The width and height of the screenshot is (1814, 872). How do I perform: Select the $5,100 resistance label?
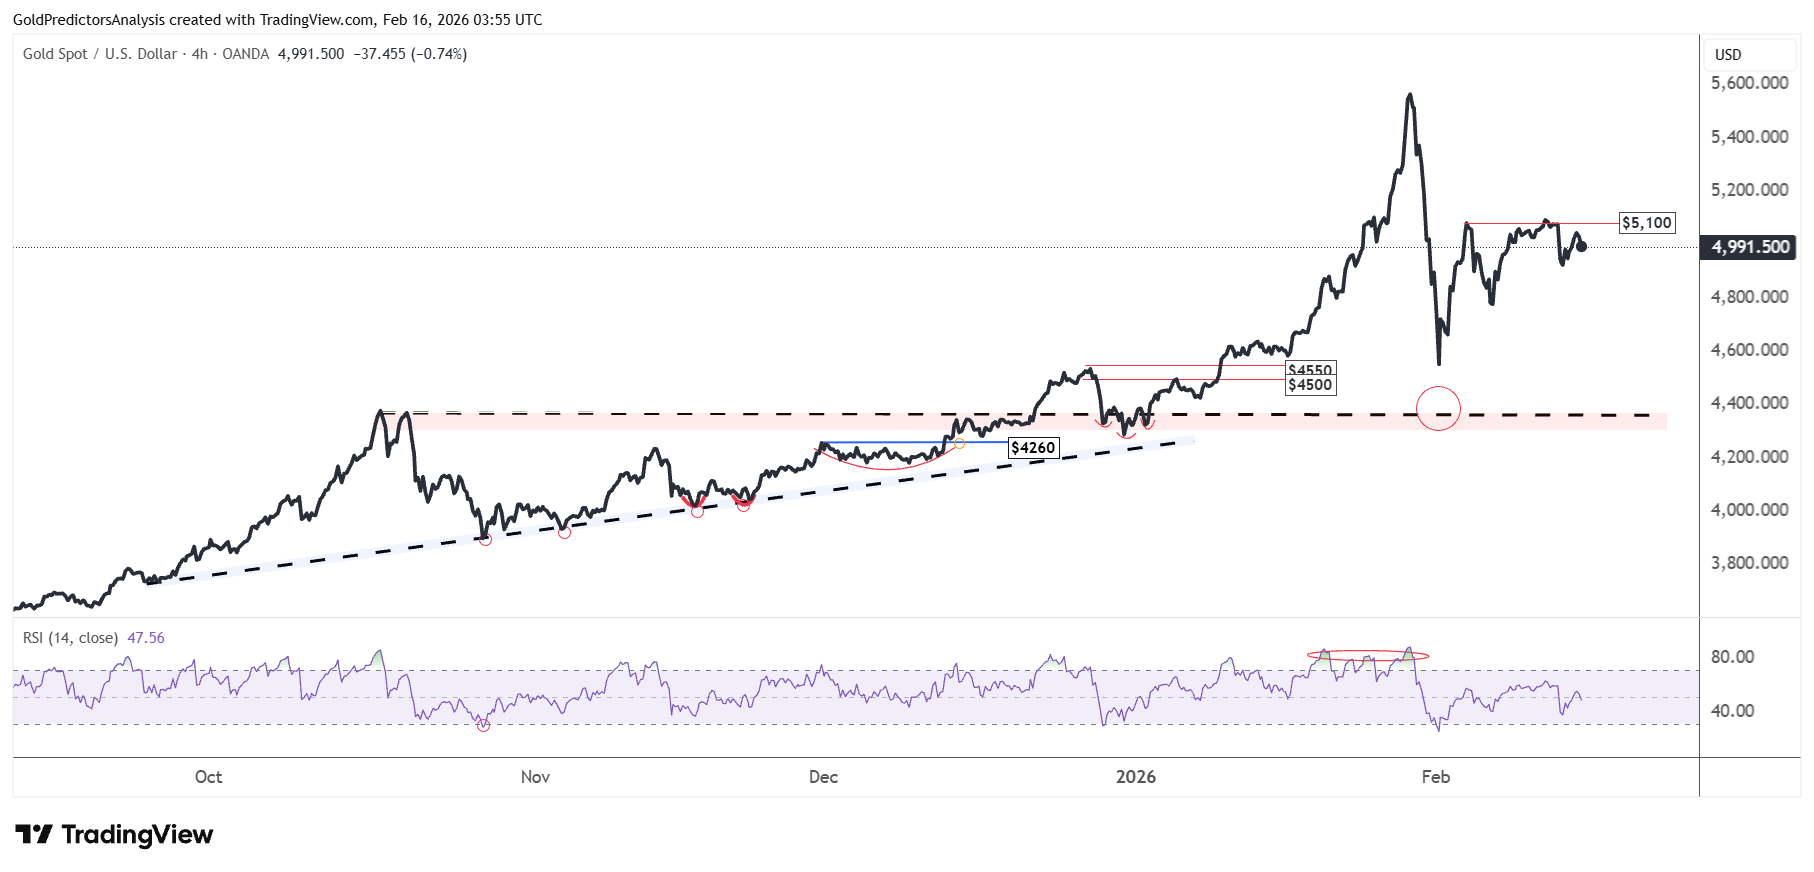click(1647, 223)
